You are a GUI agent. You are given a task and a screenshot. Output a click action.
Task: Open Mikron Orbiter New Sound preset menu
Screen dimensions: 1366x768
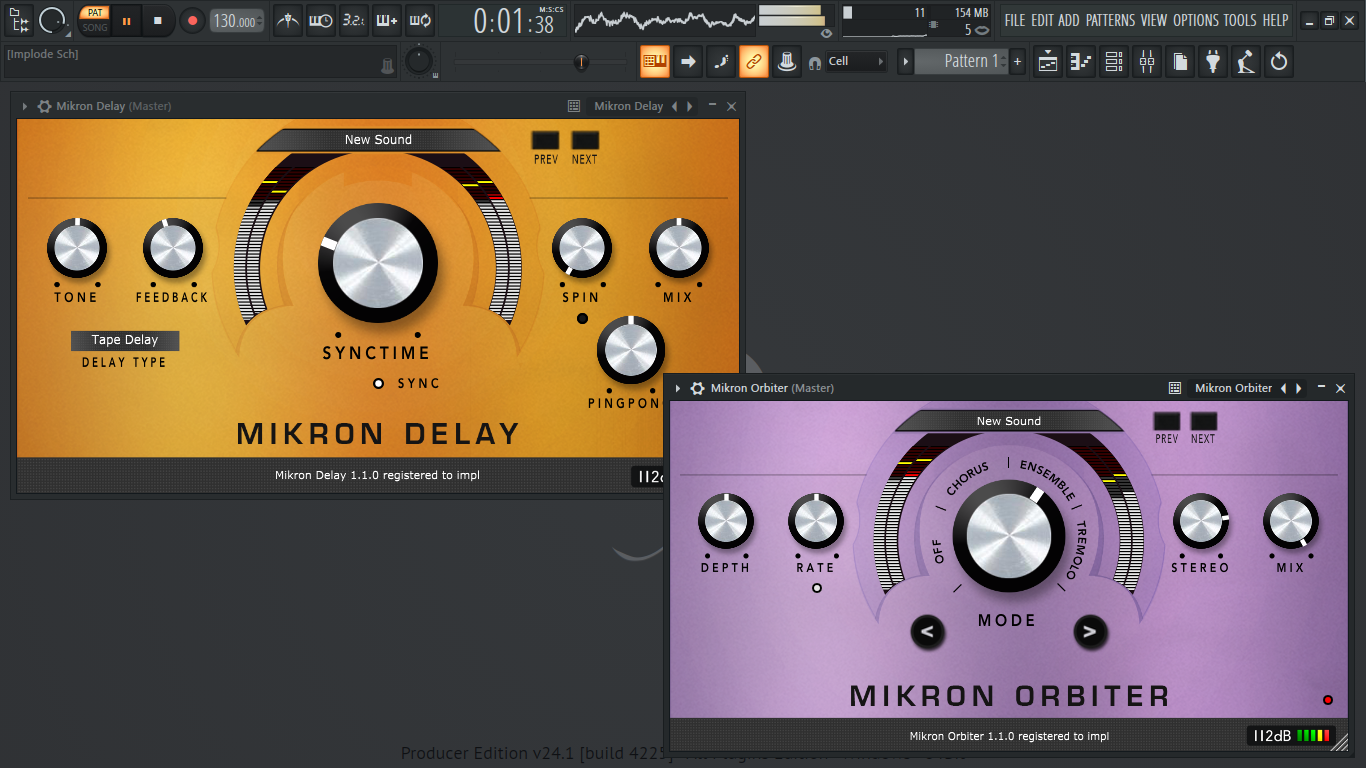coord(1009,421)
